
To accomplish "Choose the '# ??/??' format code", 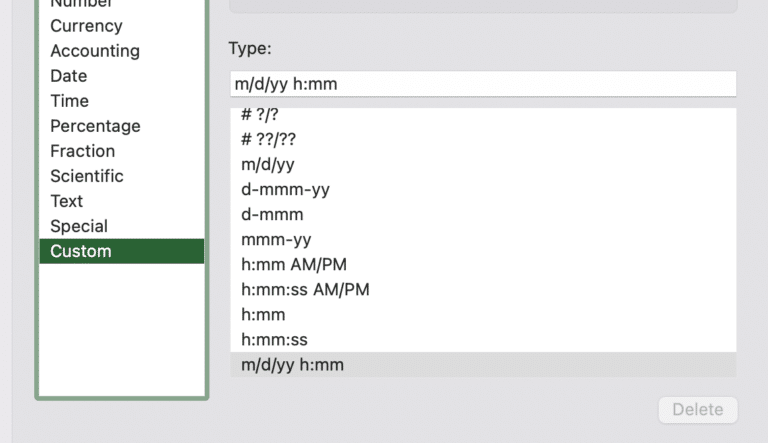I will coord(268,140).
